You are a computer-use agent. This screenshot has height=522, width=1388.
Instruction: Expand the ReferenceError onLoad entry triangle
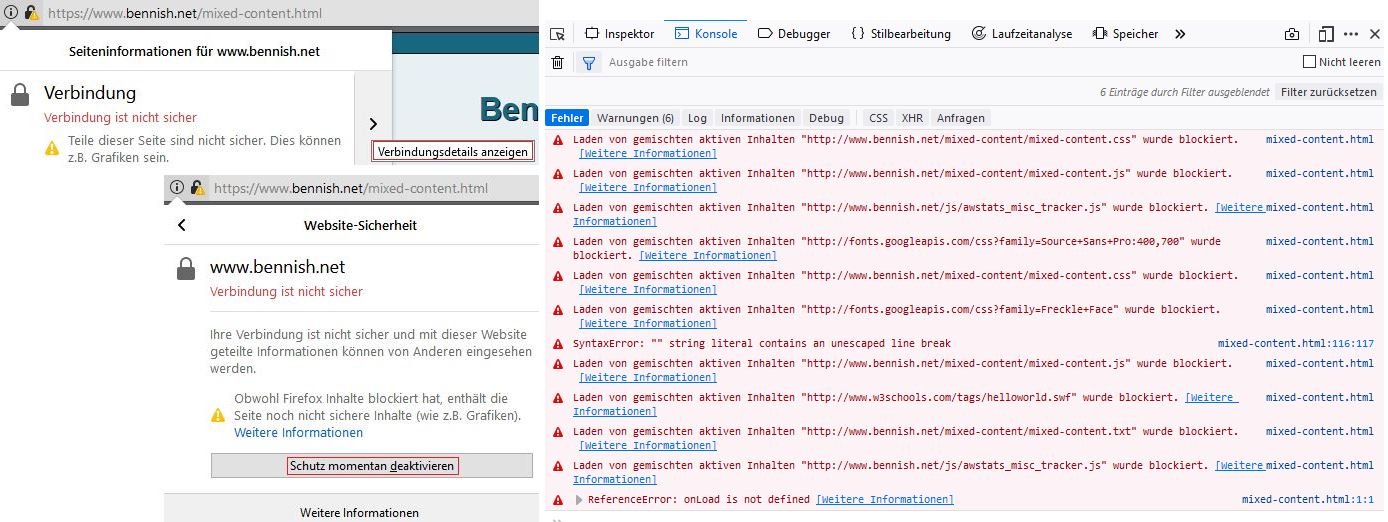[x=579, y=500]
